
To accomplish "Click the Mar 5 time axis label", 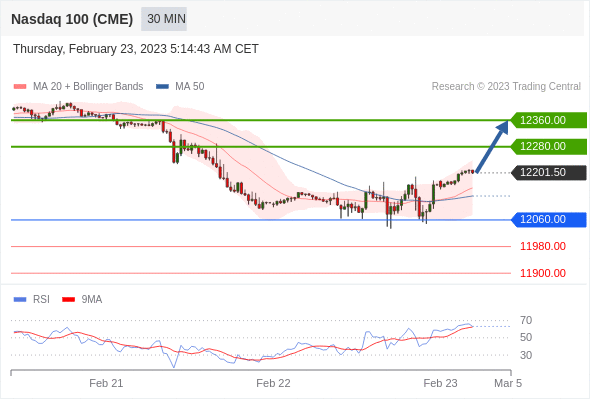I will [508, 383].
